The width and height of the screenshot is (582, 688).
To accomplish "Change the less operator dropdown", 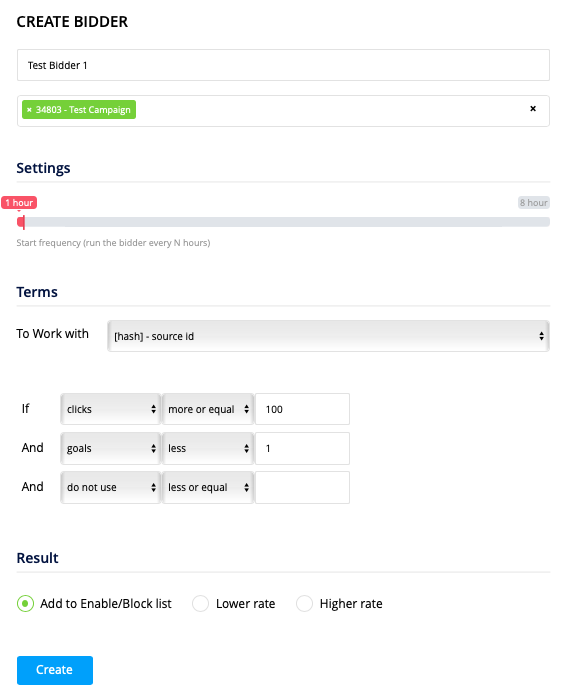I will (x=208, y=448).
